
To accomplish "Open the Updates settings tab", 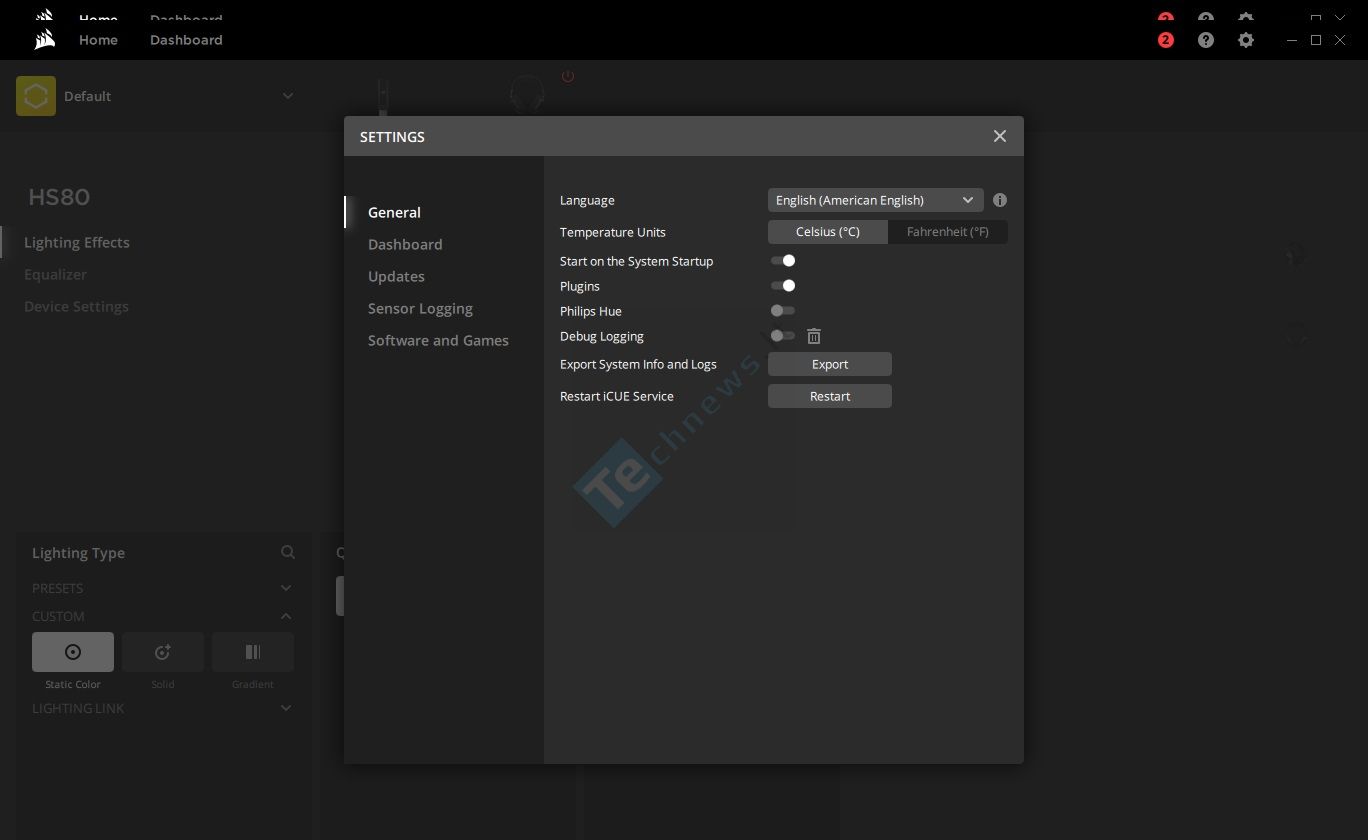I will click(396, 276).
